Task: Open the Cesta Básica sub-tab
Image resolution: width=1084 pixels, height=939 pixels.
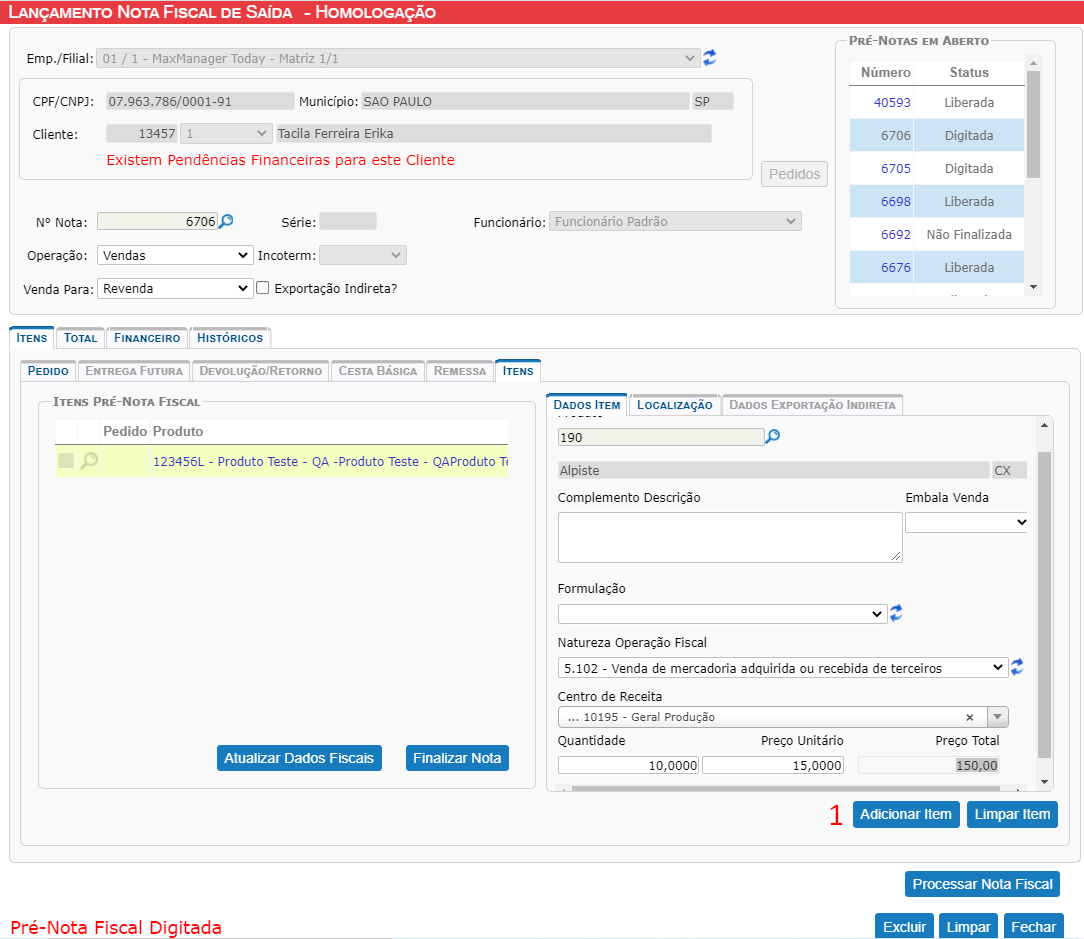Action: [378, 371]
